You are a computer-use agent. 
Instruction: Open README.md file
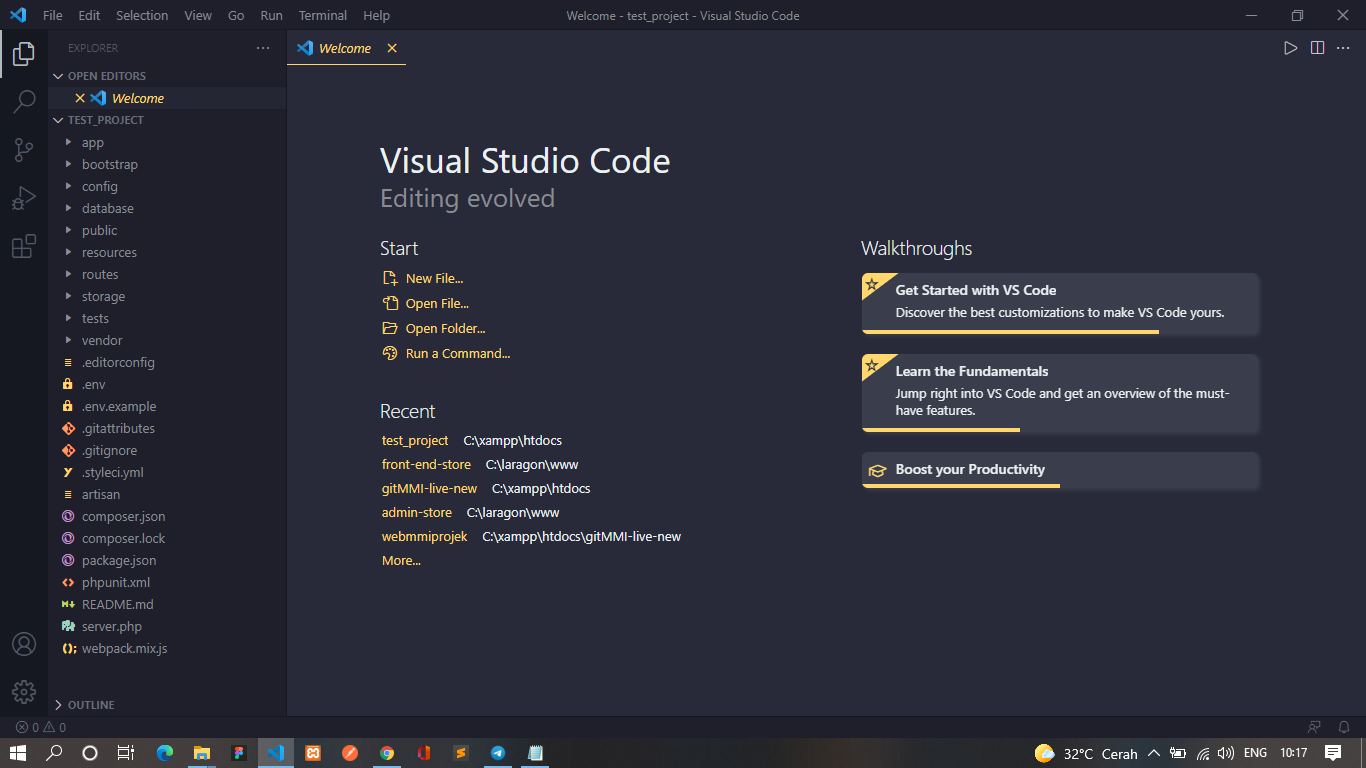tap(167, 604)
